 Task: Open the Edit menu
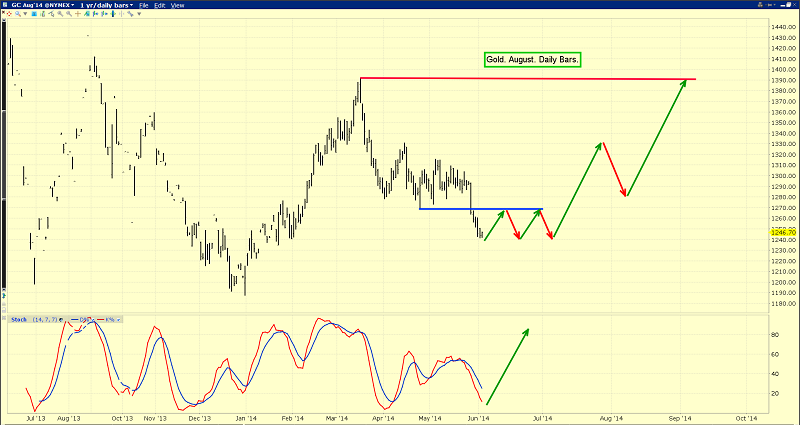pos(160,5)
